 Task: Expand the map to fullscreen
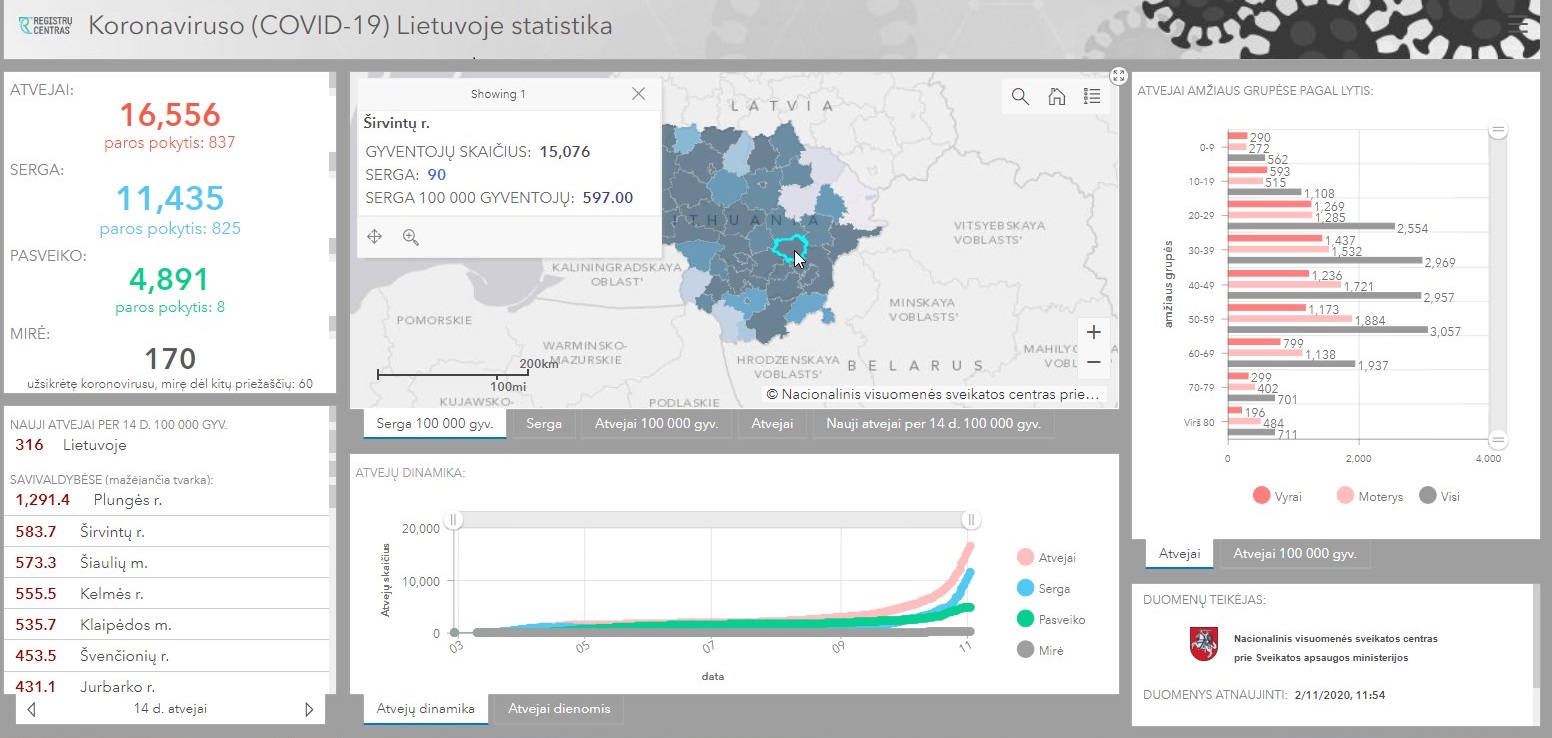(1119, 76)
